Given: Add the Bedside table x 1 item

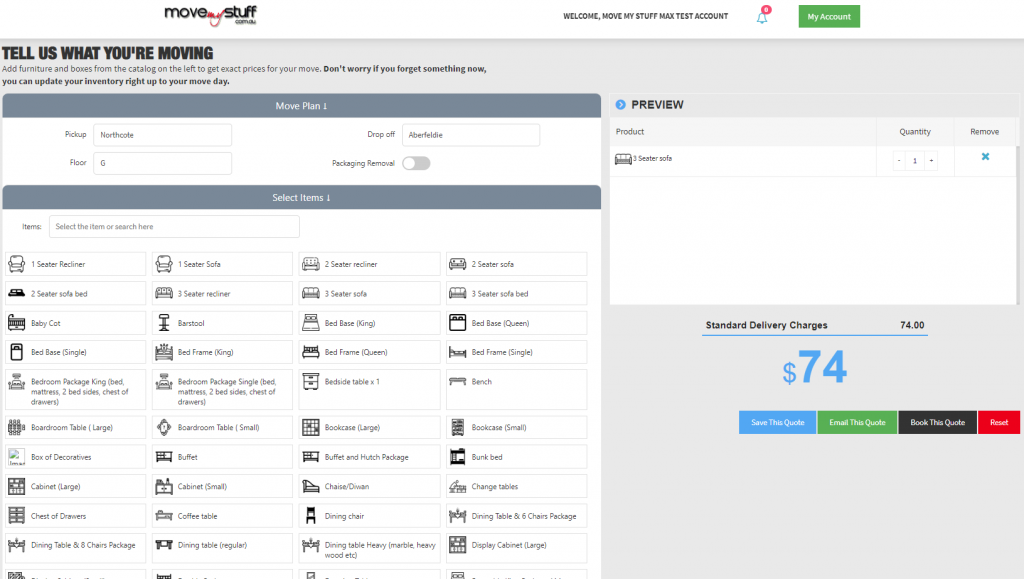Looking at the screenshot, I should click(x=370, y=390).
